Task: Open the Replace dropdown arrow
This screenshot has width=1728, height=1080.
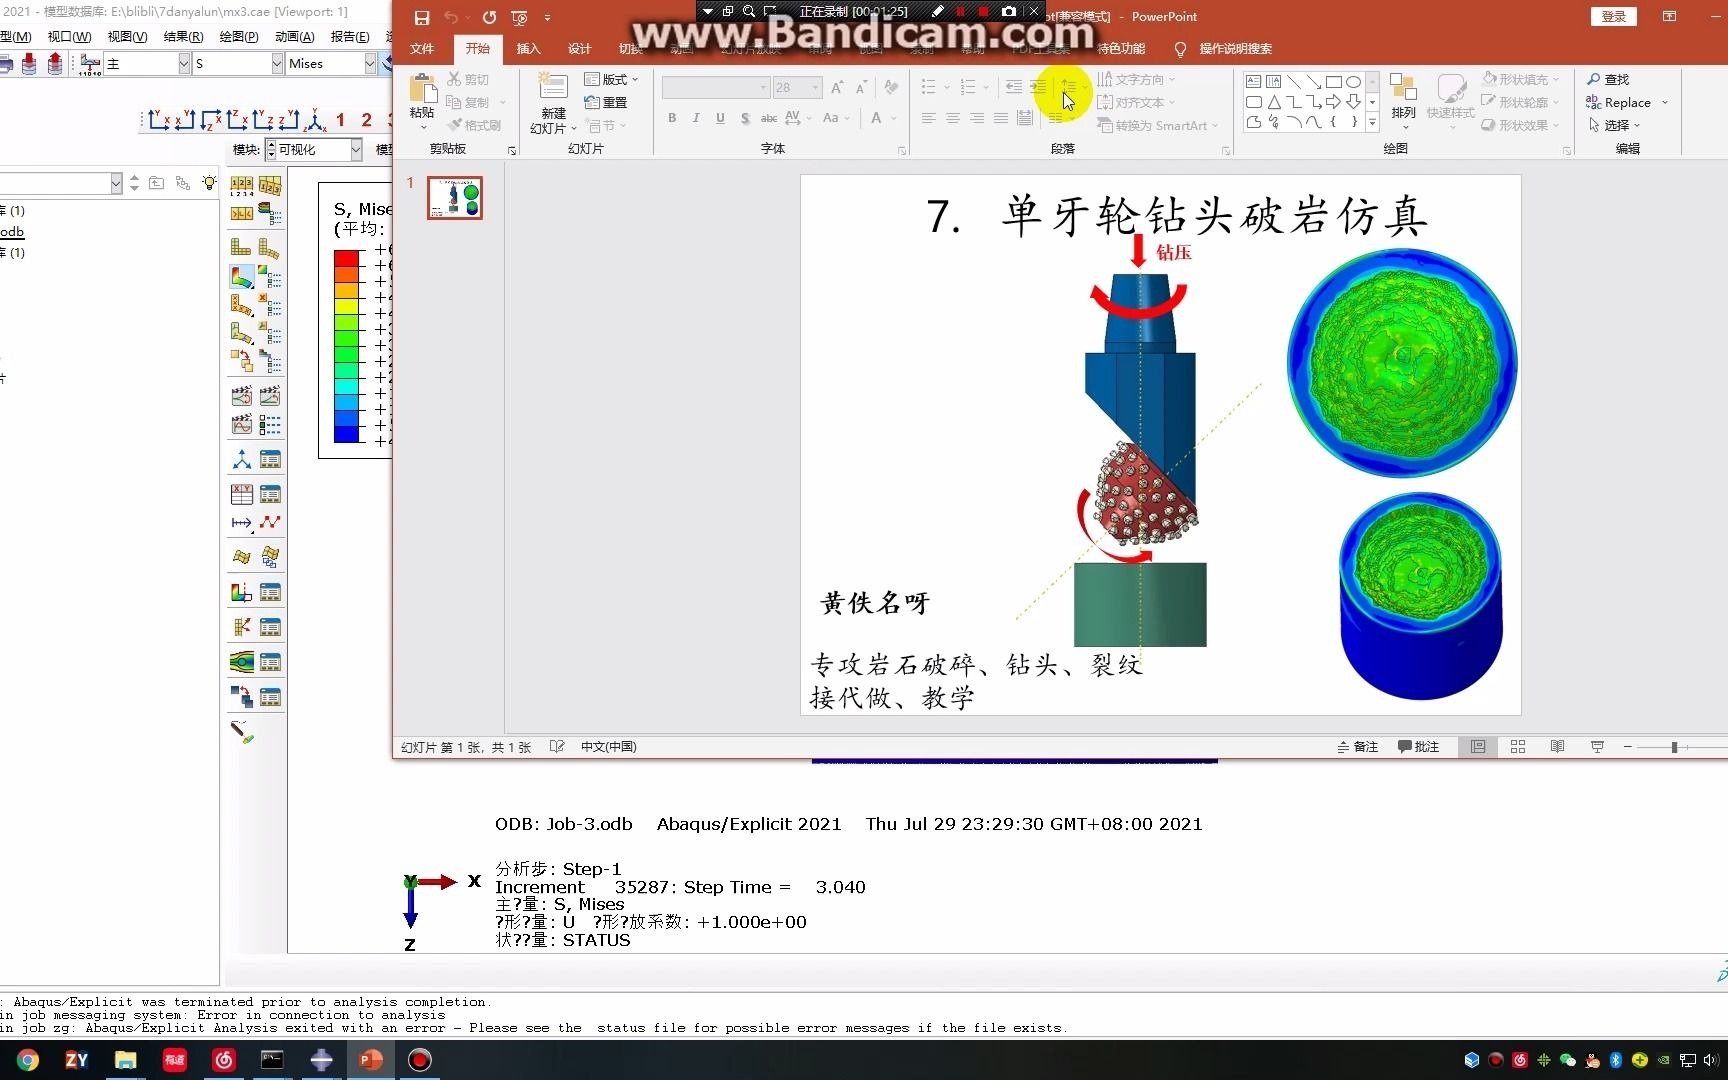Action: (x=1665, y=102)
